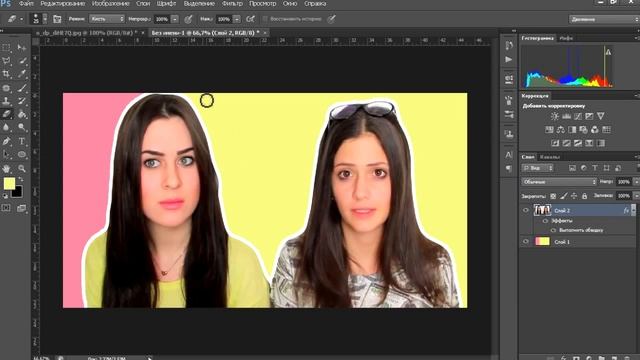Click foreground yellow color swatch
The image size is (640, 360).
(9, 183)
